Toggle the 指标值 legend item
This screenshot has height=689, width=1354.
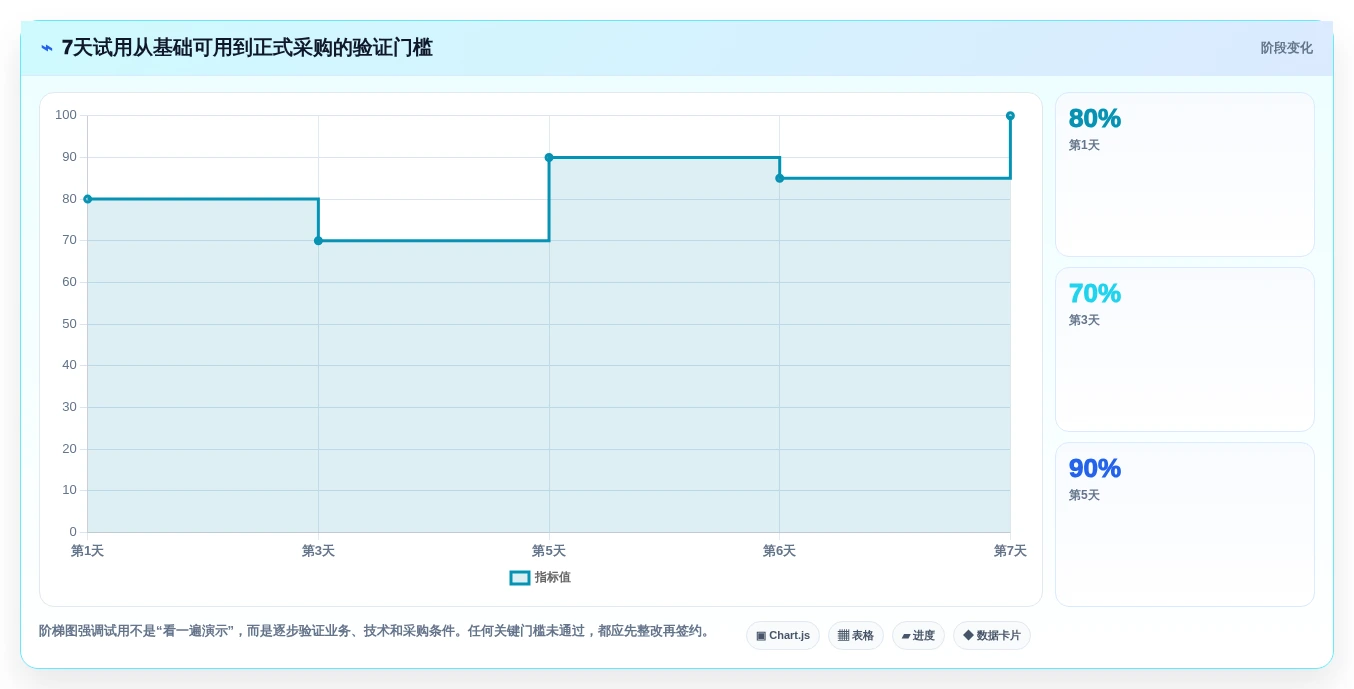[540, 577]
